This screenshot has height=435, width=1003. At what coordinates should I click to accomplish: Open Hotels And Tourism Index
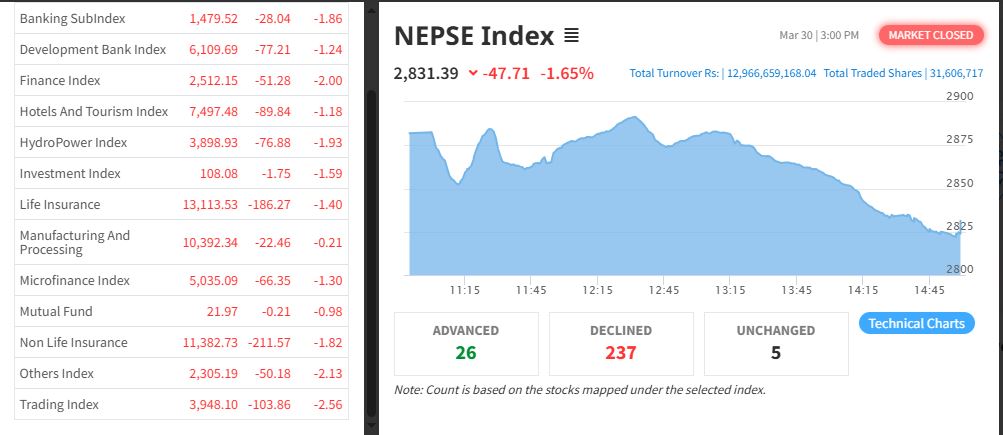[x=94, y=111]
